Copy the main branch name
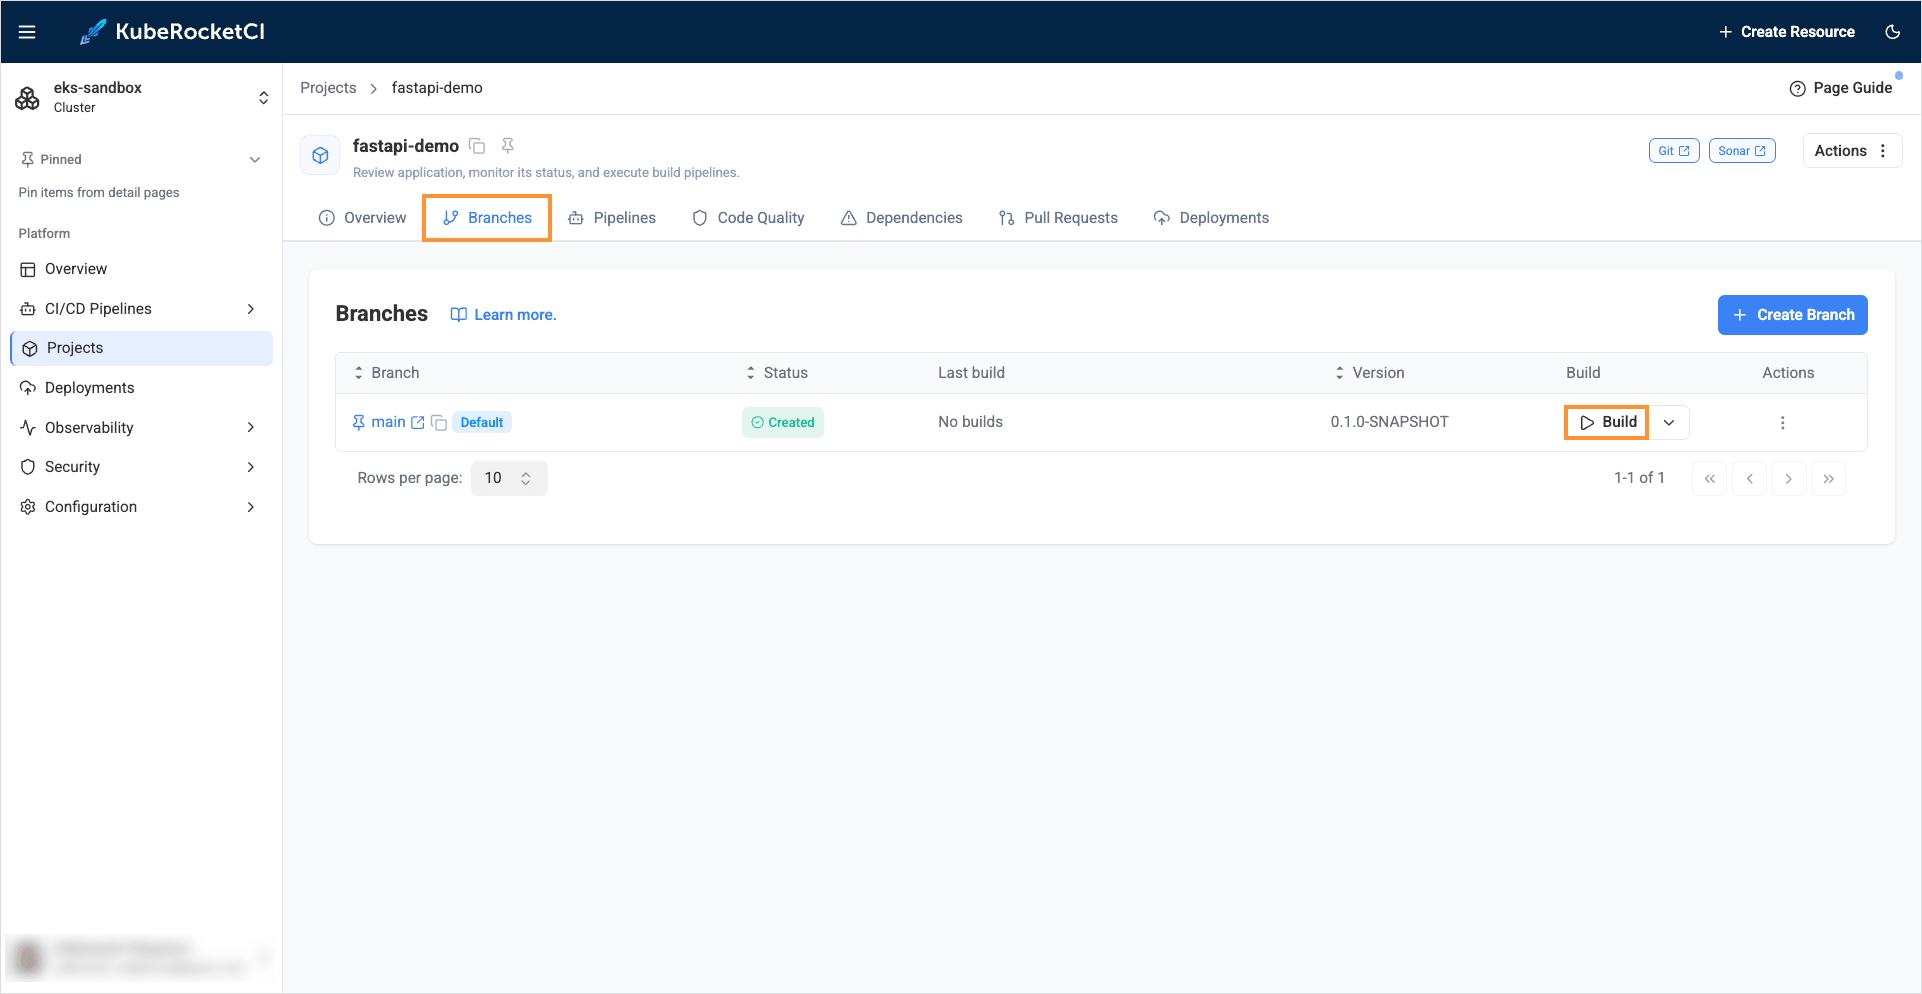1922x994 pixels. pos(438,423)
